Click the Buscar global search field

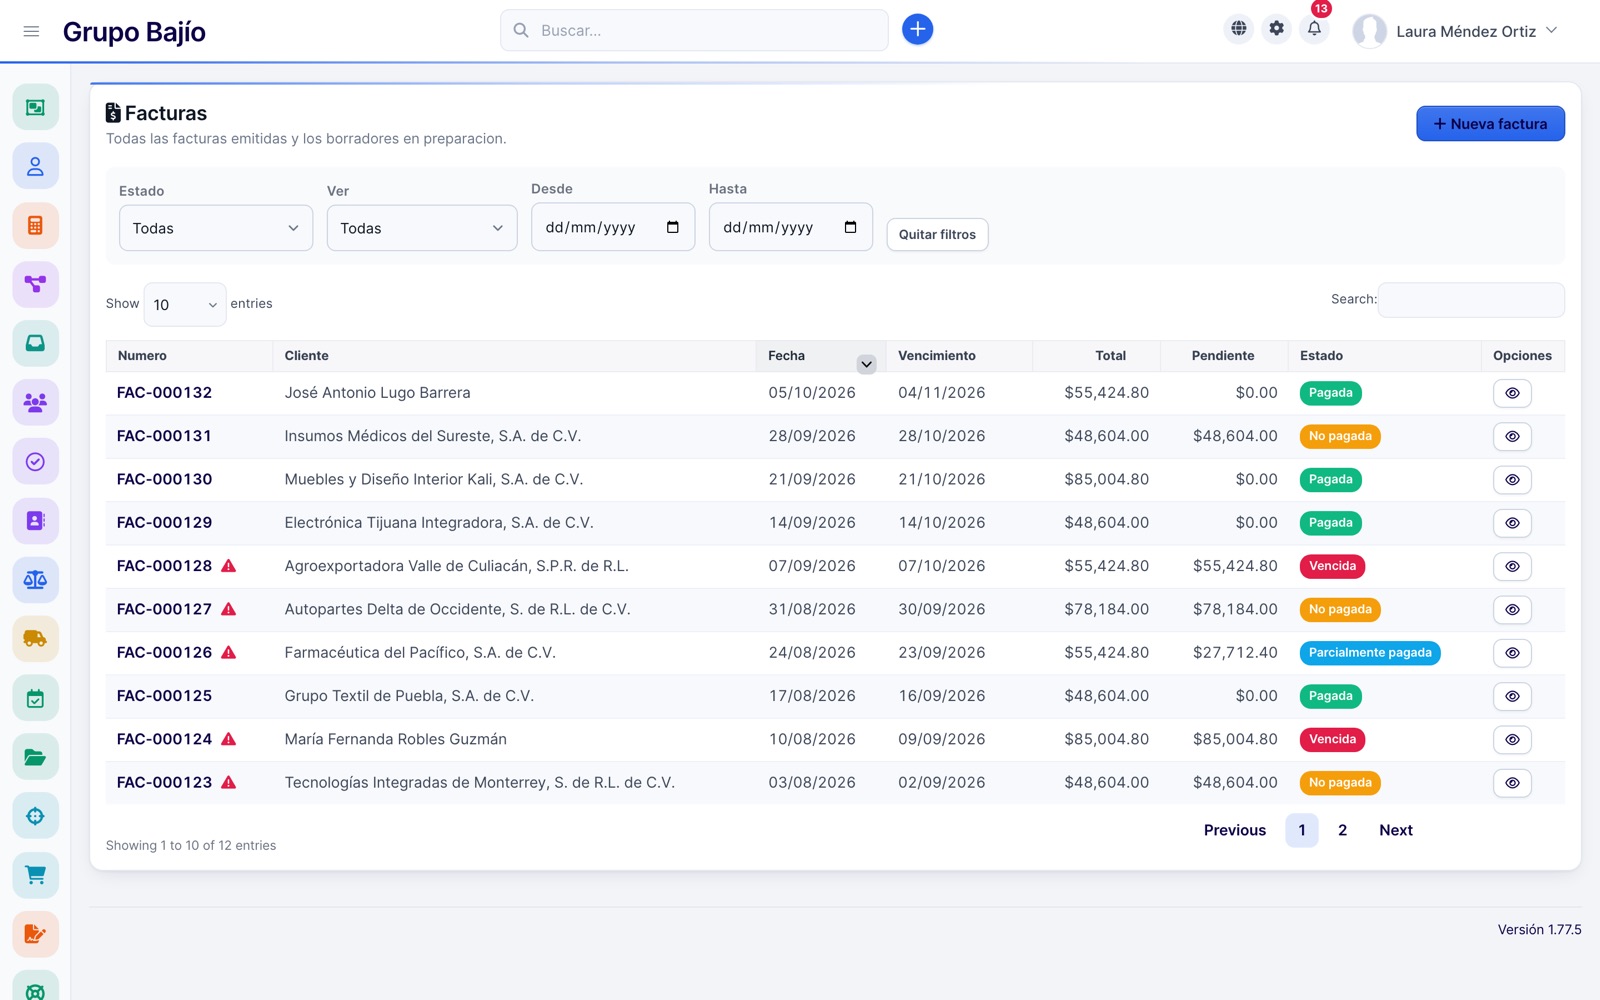tap(694, 30)
